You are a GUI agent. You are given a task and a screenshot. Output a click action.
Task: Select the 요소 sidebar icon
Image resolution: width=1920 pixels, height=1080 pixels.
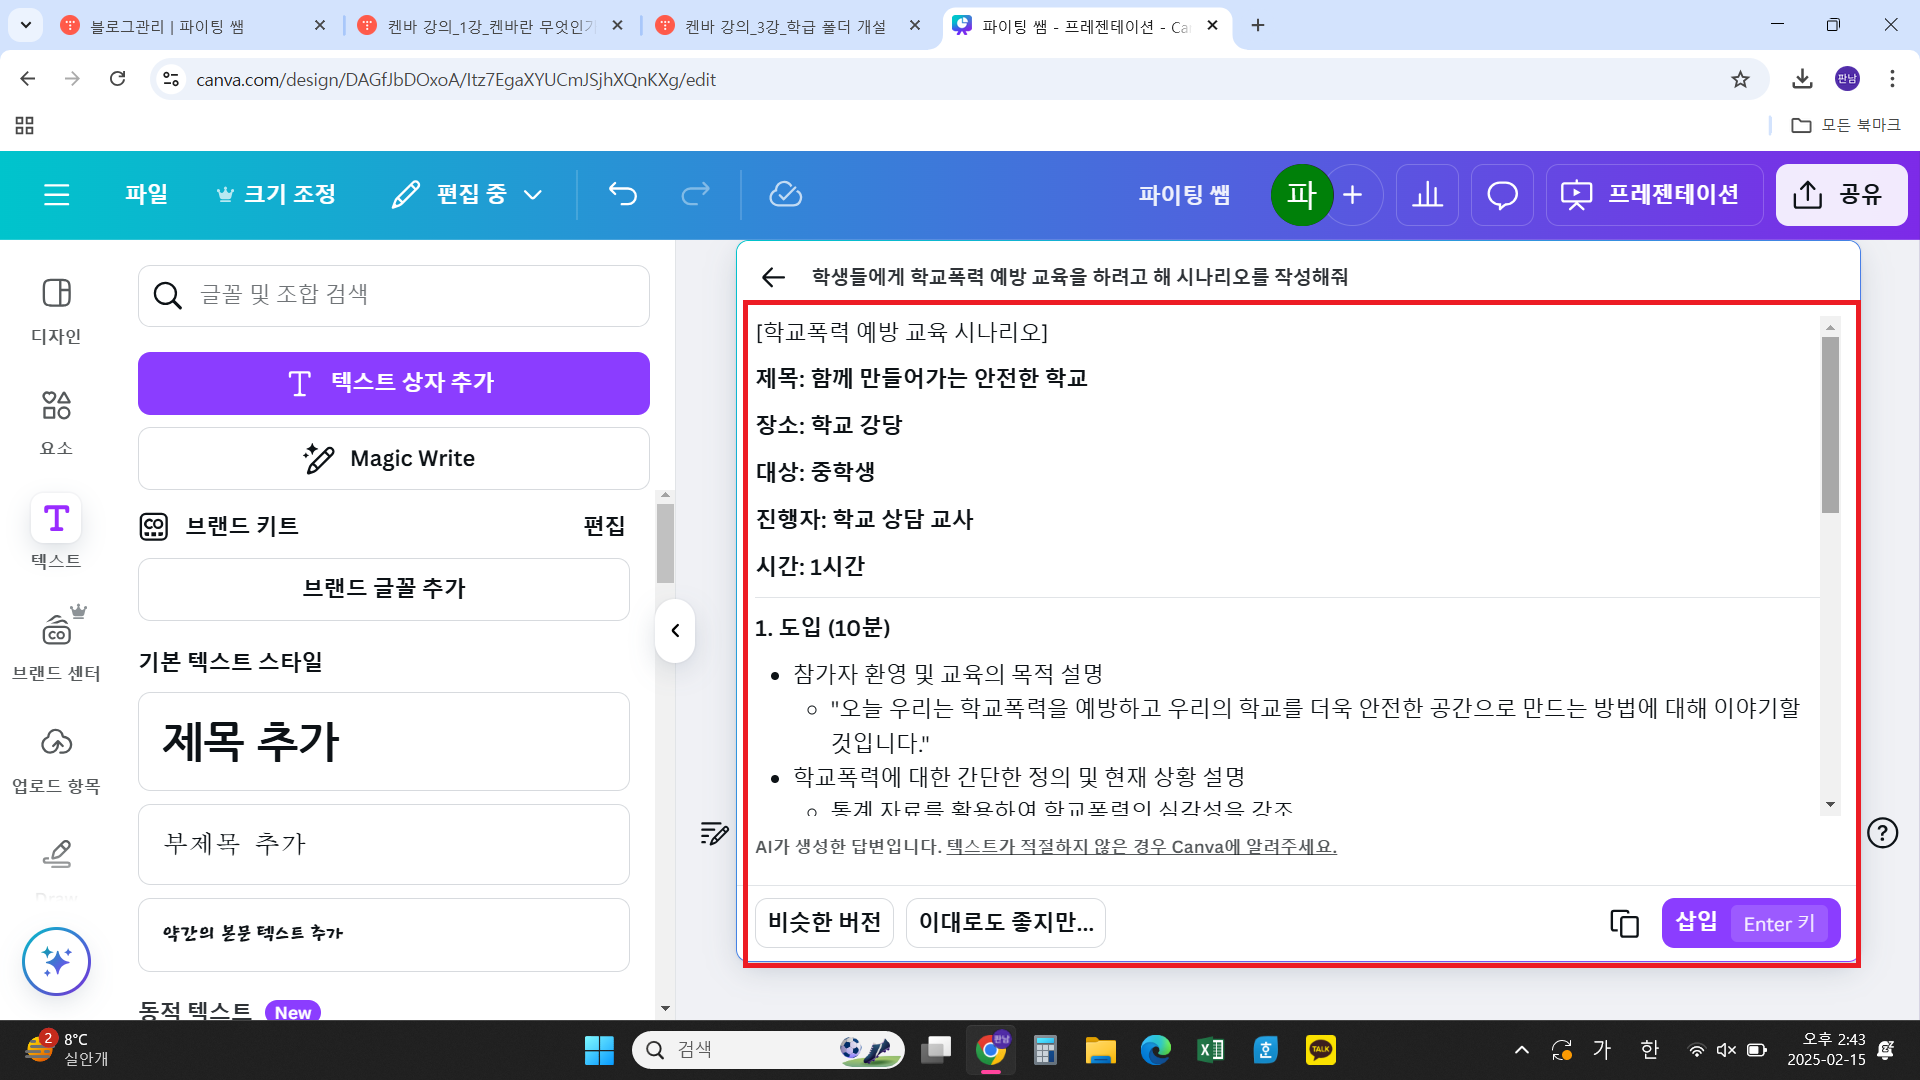pos(56,420)
